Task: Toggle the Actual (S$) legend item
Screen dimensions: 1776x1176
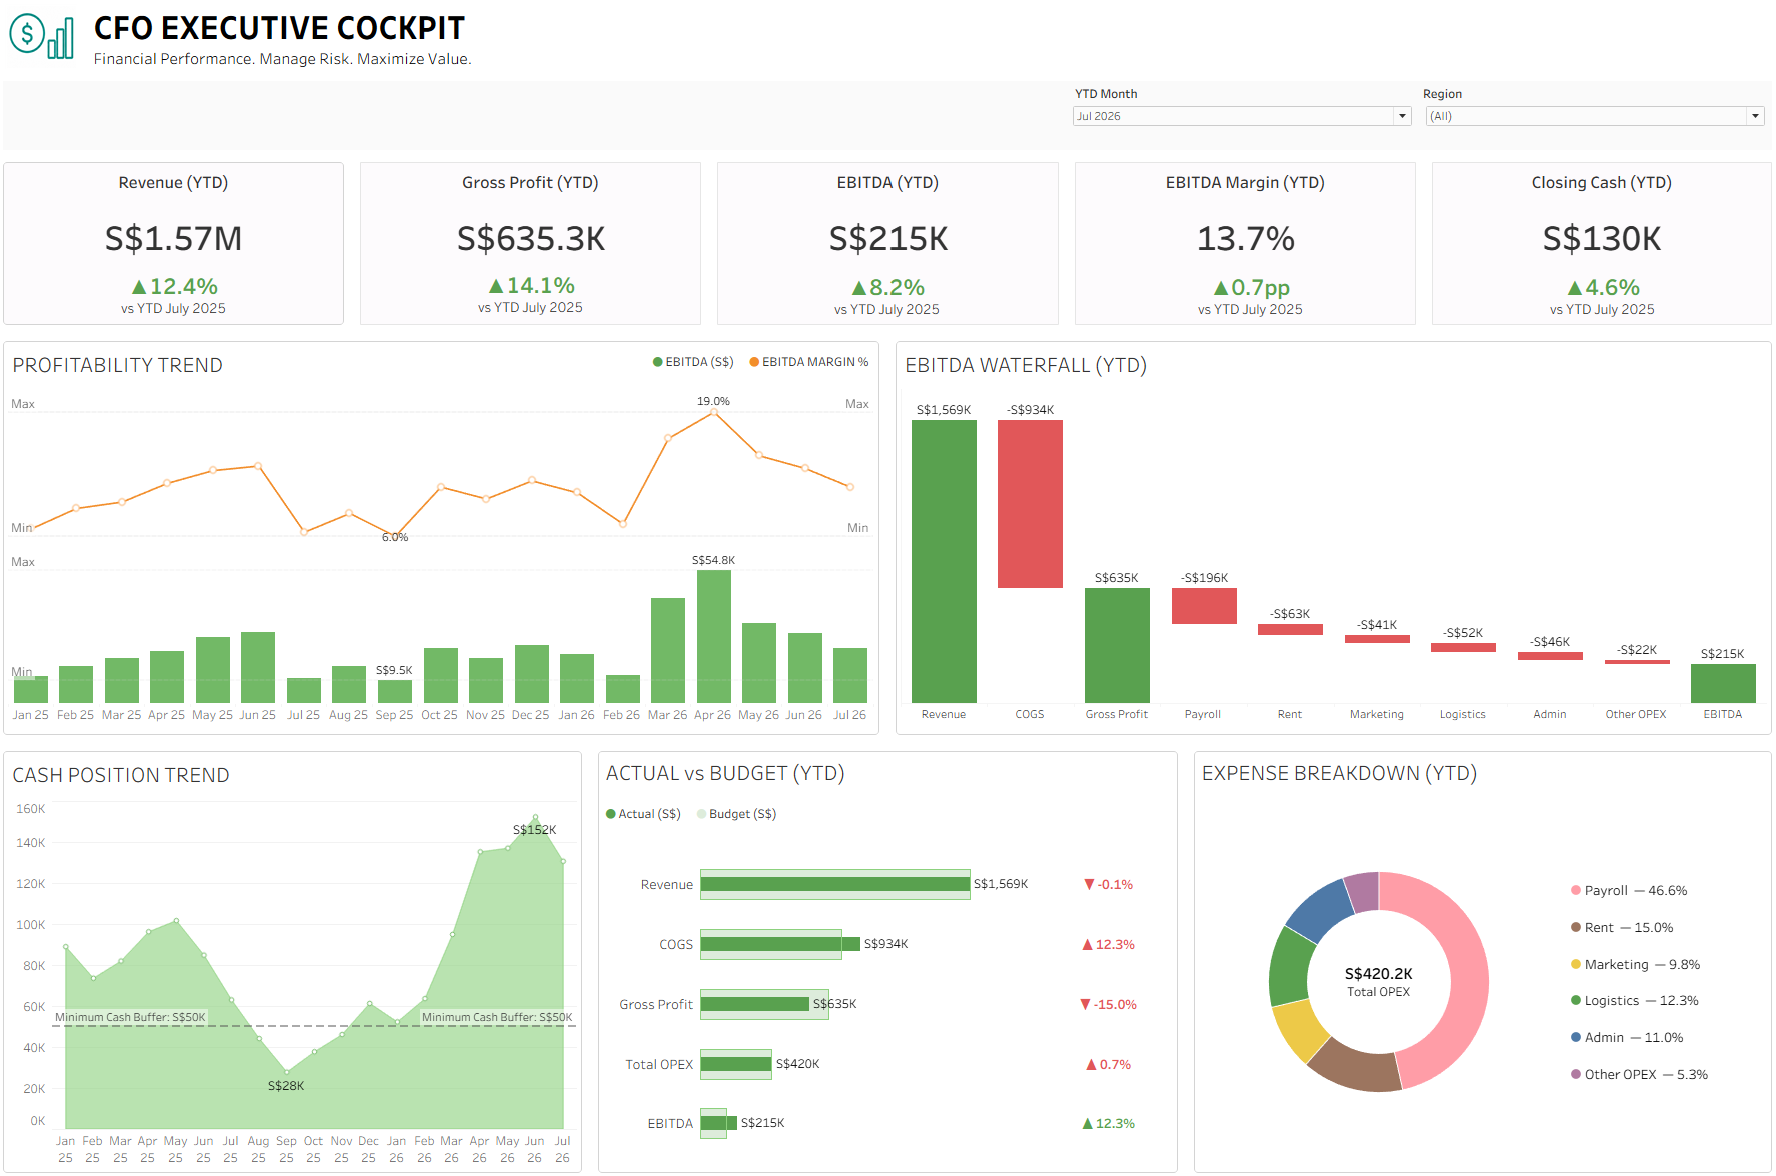Action: pos(643,814)
